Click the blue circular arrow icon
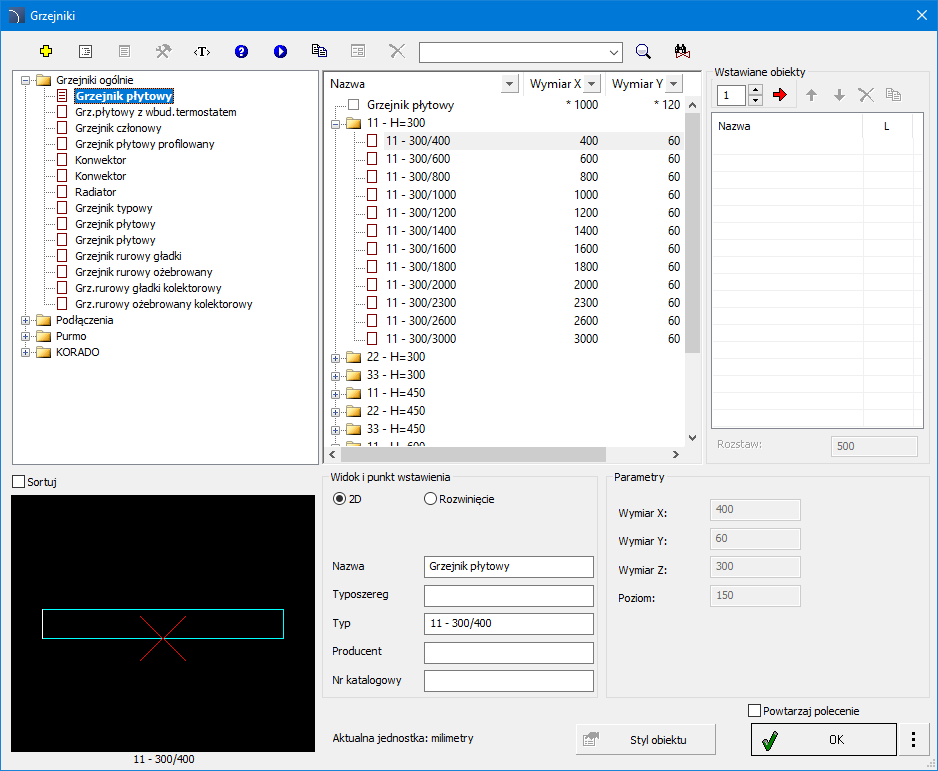 (x=280, y=51)
